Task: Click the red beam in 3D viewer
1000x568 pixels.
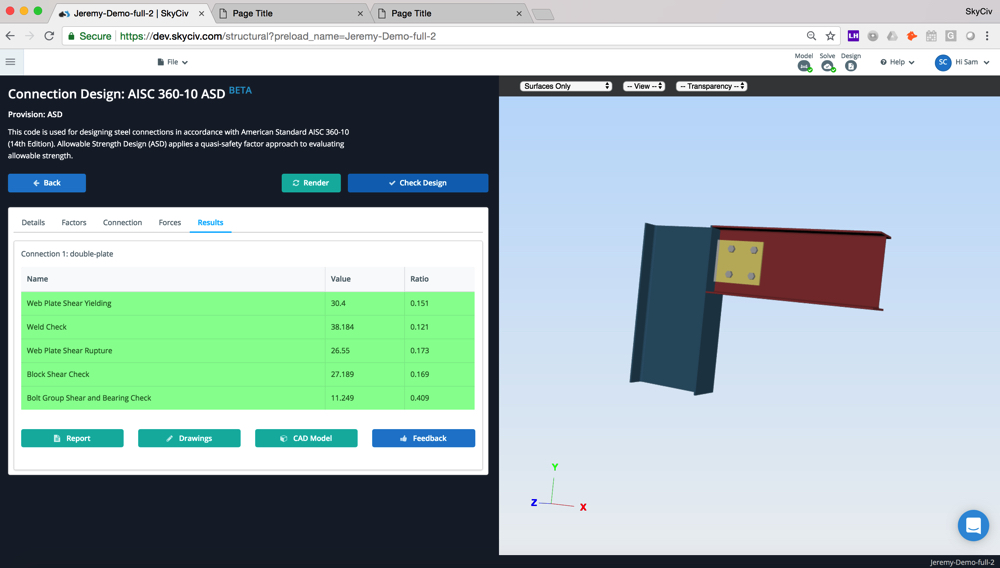Action: click(x=823, y=271)
